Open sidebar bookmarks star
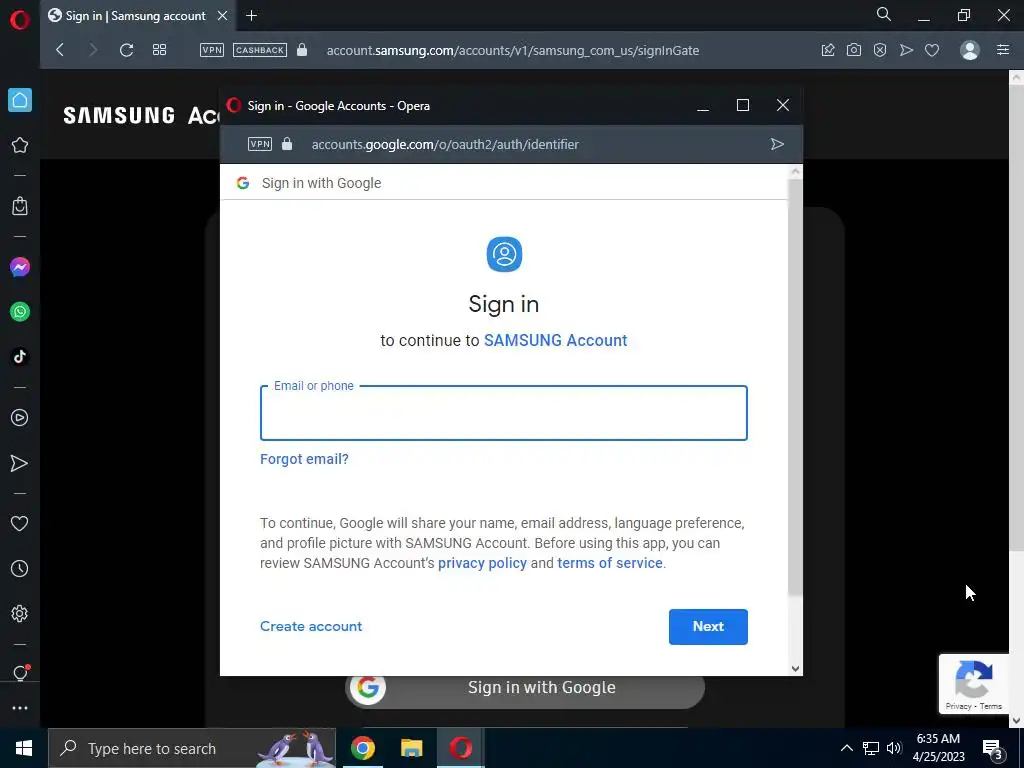The image size is (1024, 768). pyautogui.click(x=20, y=145)
